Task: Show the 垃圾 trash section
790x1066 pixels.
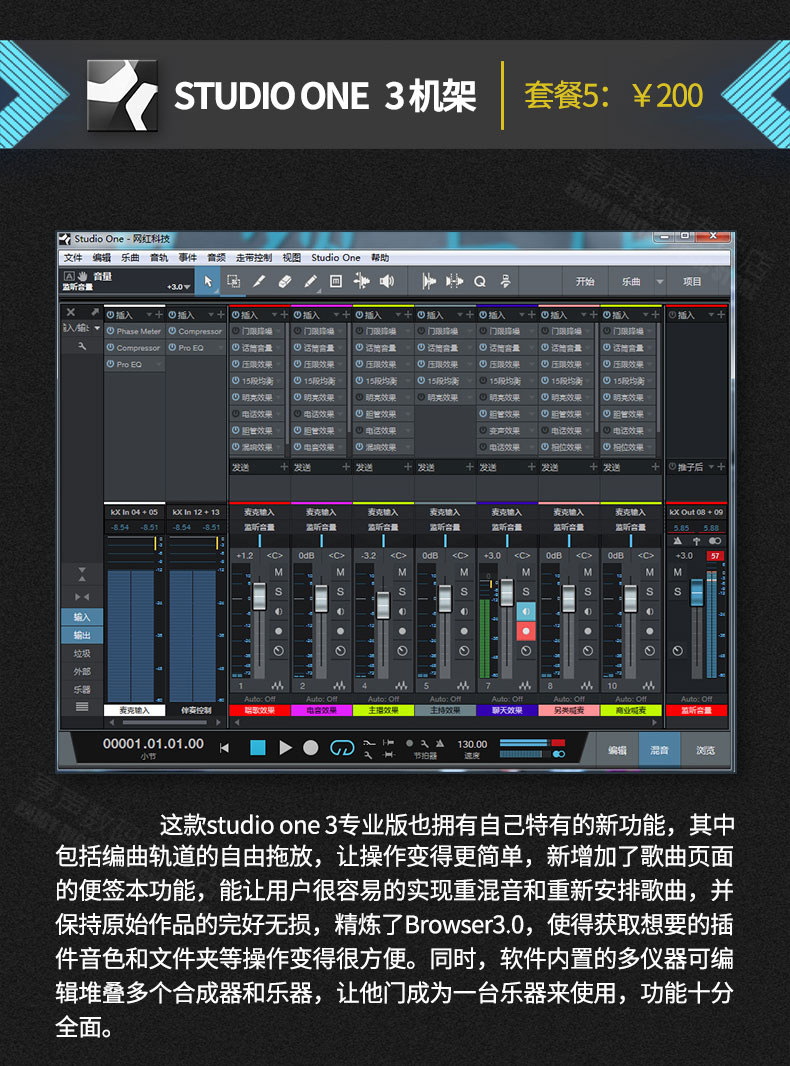Action: click(x=82, y=653)
